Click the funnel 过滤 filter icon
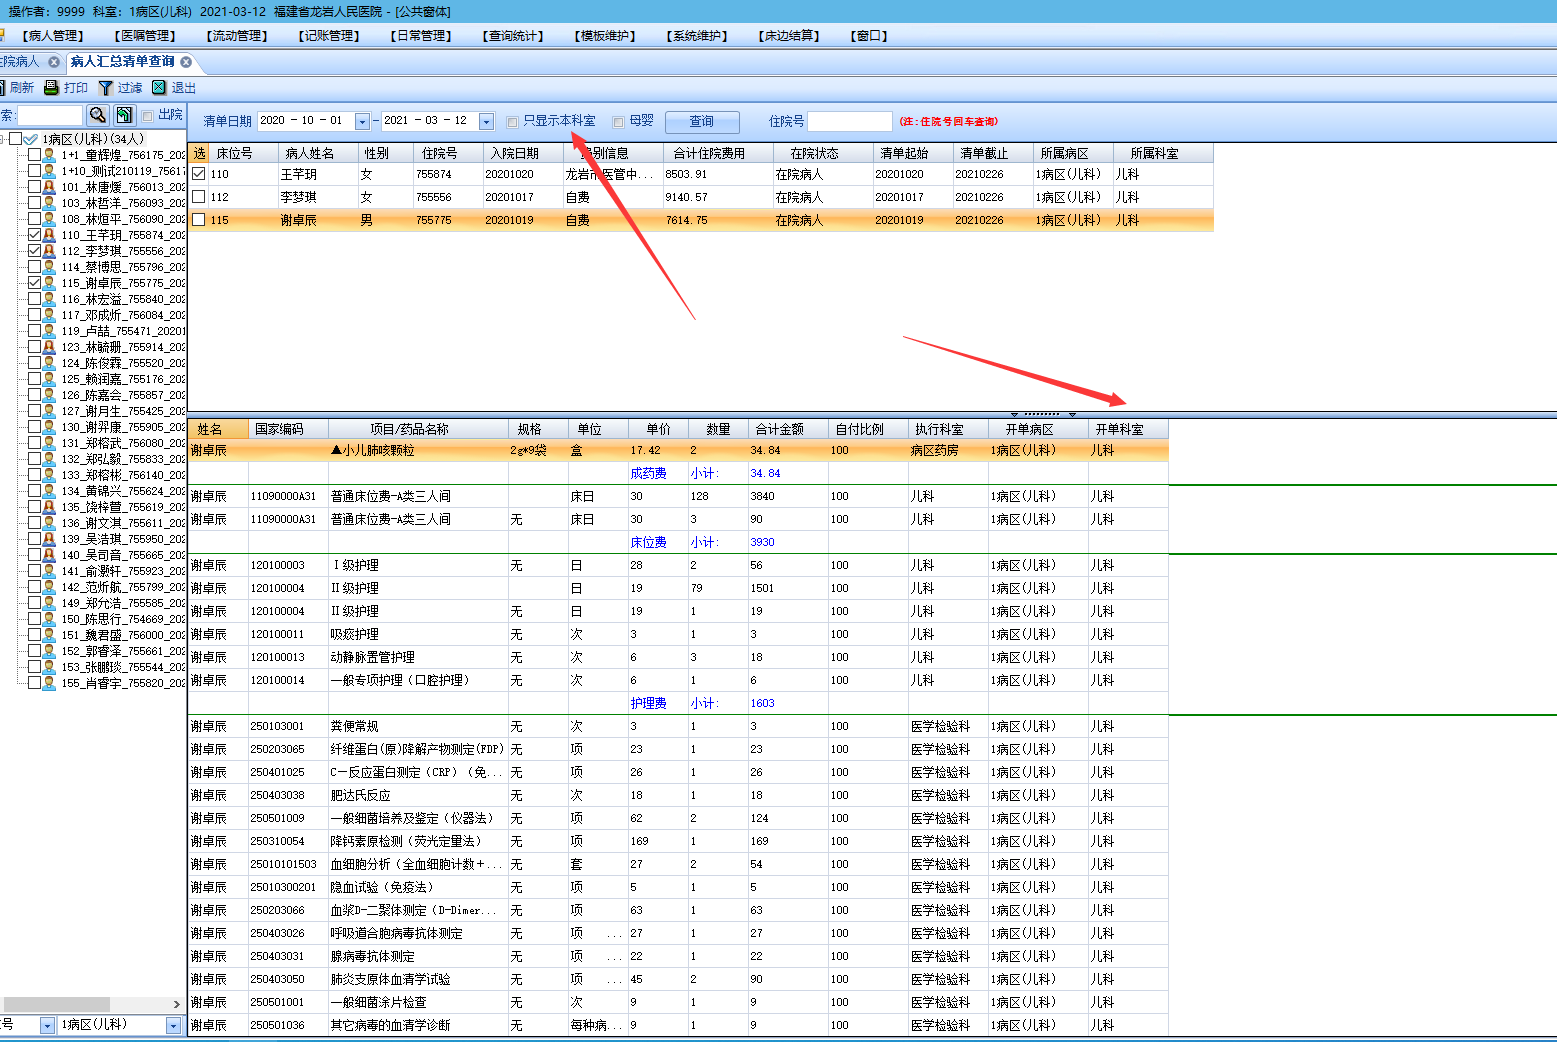This screenshot has height=1042, width=1557. point(105,88)
